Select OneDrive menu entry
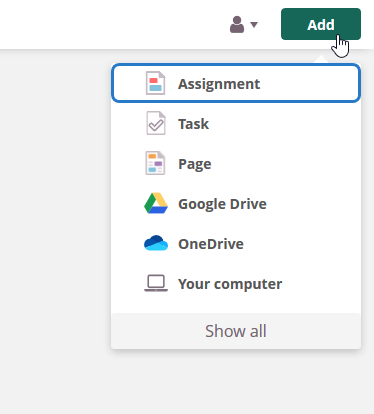The image size is (374, 414). pos(236,244)
